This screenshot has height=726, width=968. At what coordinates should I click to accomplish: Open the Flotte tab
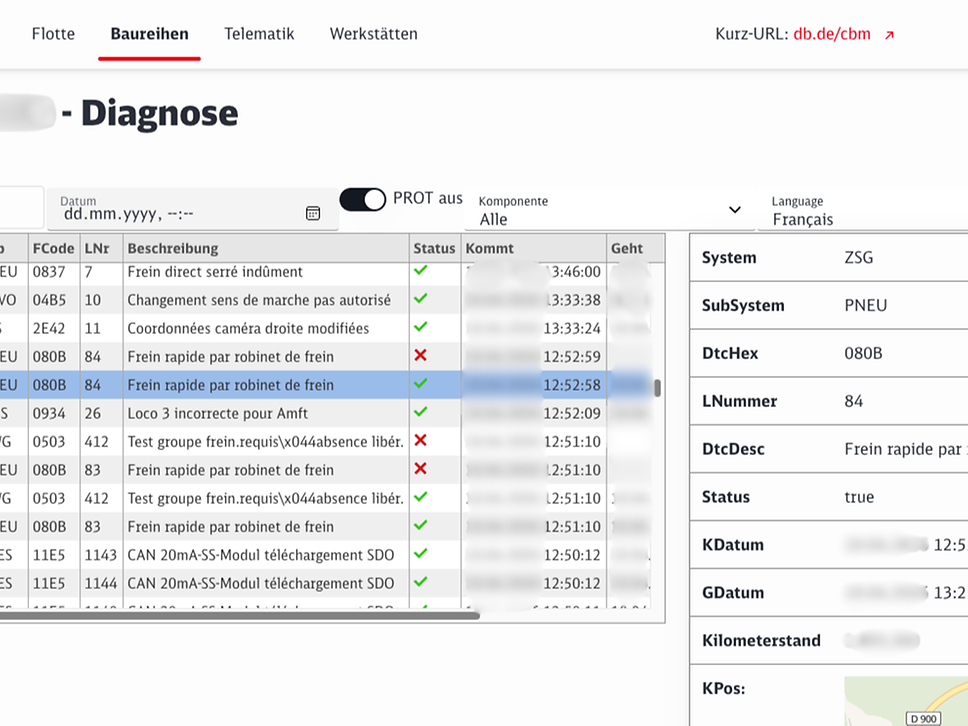click(x=53, y=34)
